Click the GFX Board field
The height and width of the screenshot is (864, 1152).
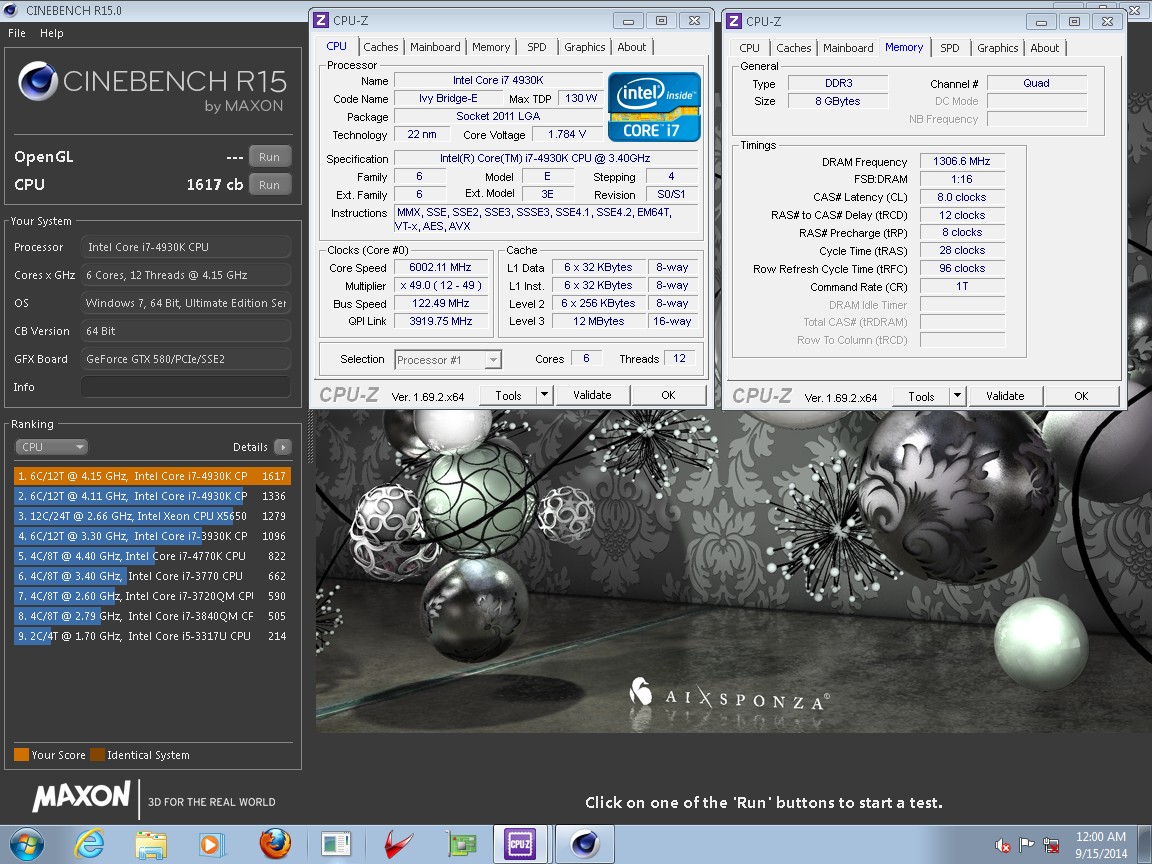click(186, 359)
